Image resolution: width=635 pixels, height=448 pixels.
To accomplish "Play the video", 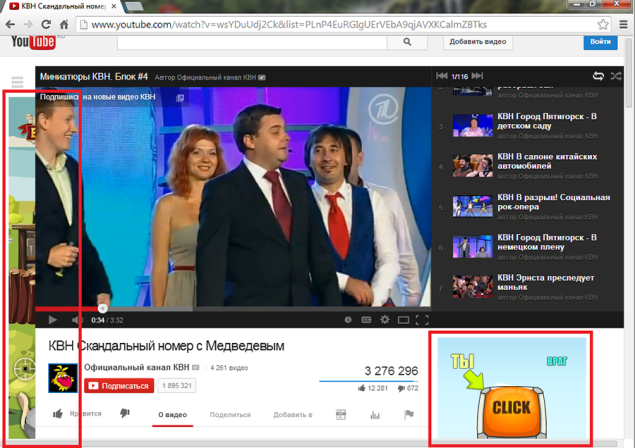I will click(x=53, y=320).
